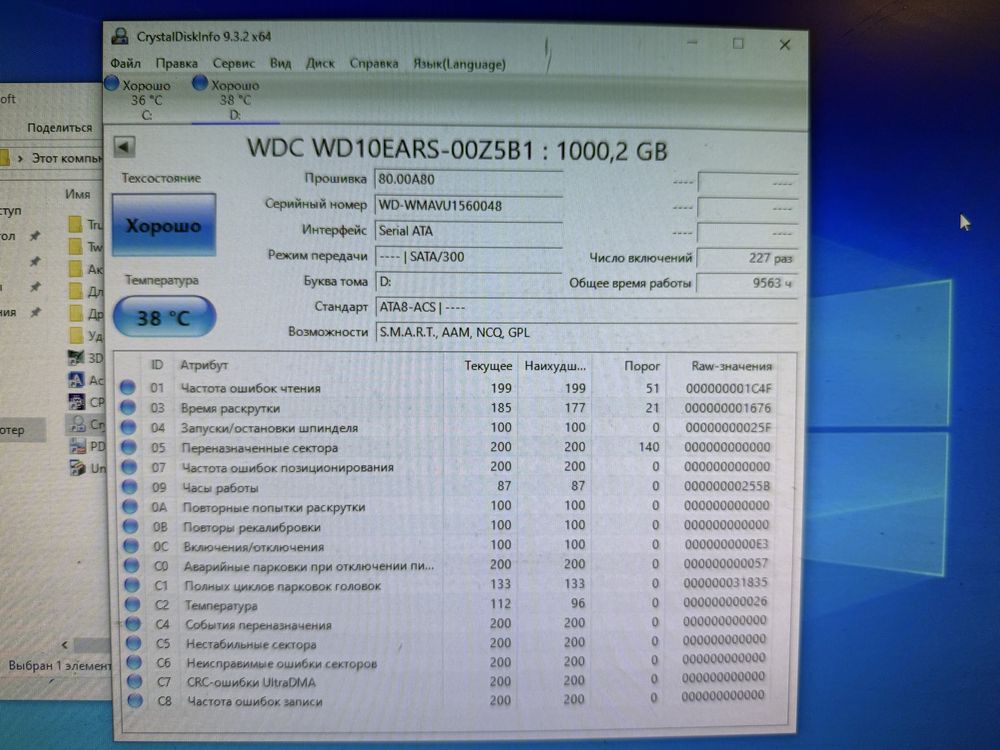Click the CrystalDiskInfo title bar app icon
This screenshot has width=1000, height=750.
[x=120, y=36]
